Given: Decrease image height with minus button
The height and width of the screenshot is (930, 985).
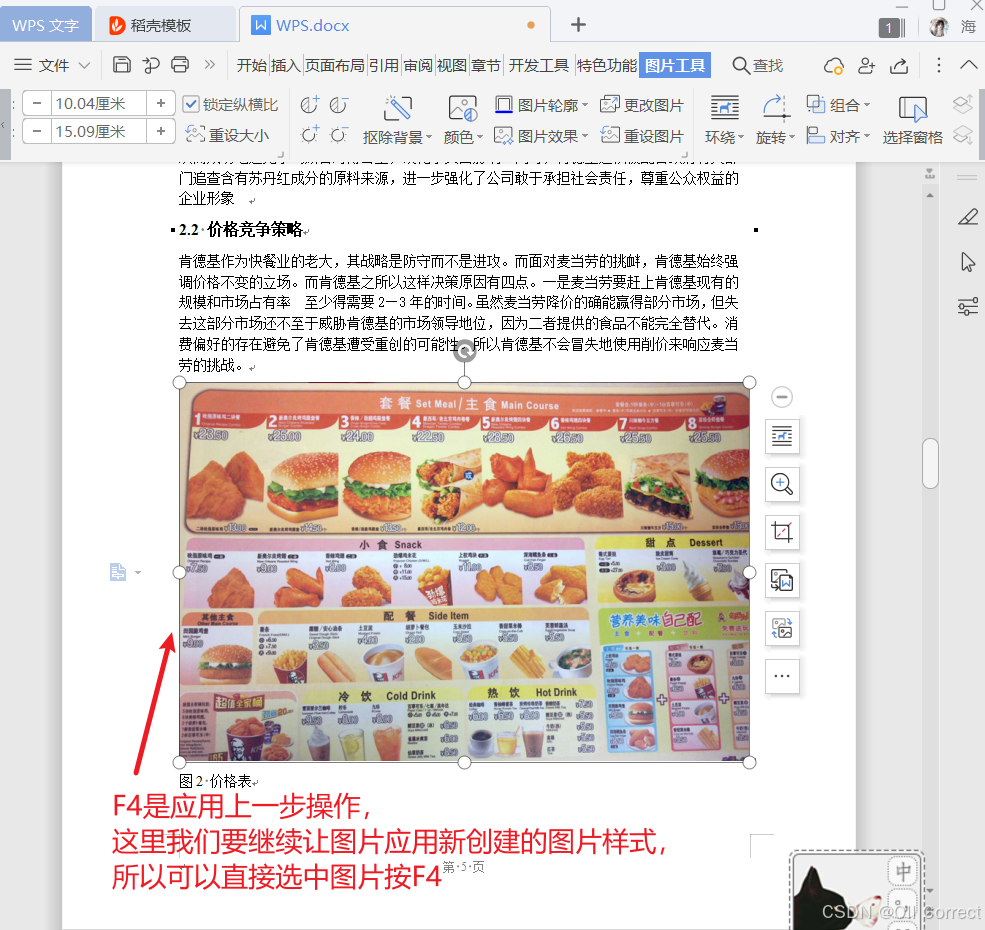Looking at the screenshot, I should coord(37,103).
